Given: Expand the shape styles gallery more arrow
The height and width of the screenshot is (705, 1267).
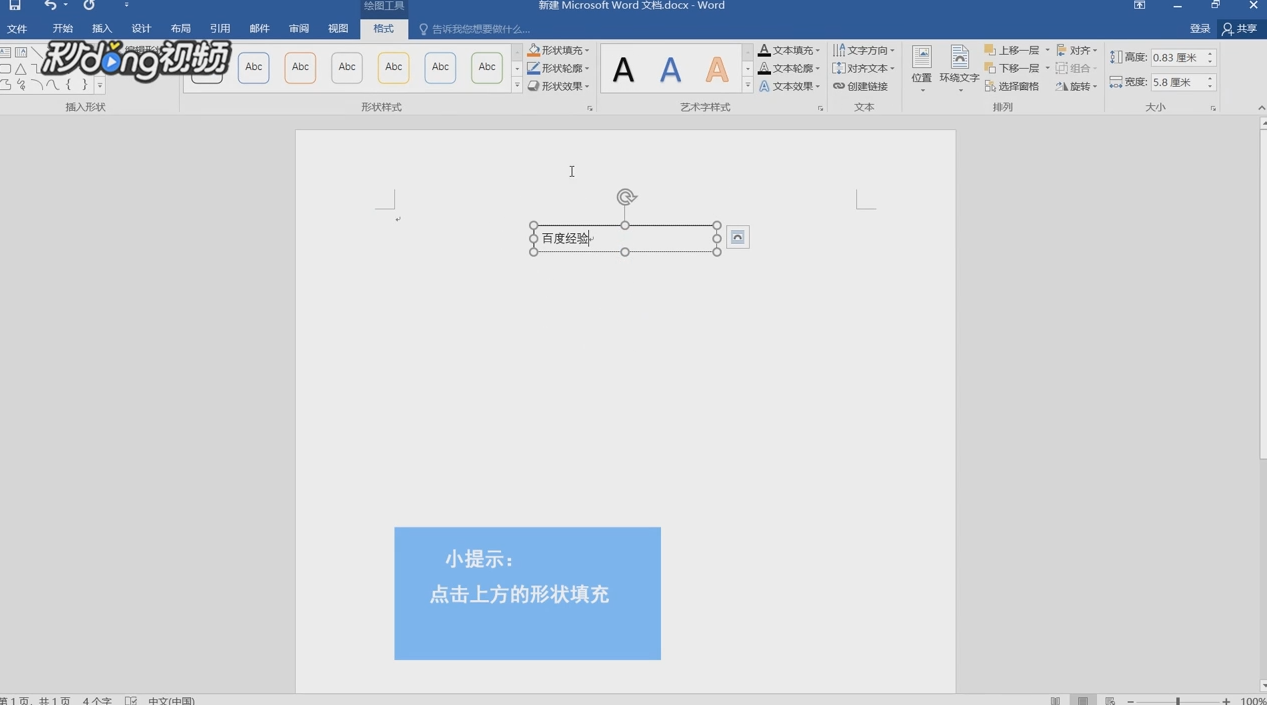Looking at the screenshot, I should click(x=517, y=86).
